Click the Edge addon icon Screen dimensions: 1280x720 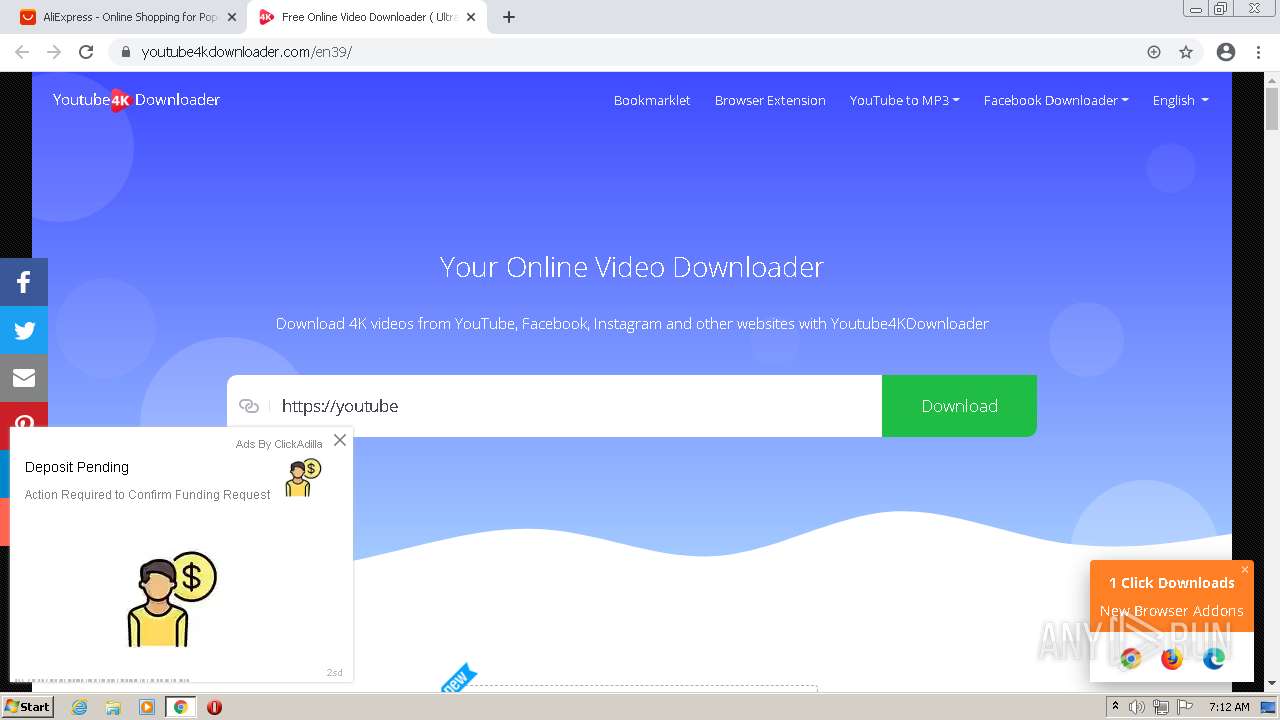point(1214,658)
